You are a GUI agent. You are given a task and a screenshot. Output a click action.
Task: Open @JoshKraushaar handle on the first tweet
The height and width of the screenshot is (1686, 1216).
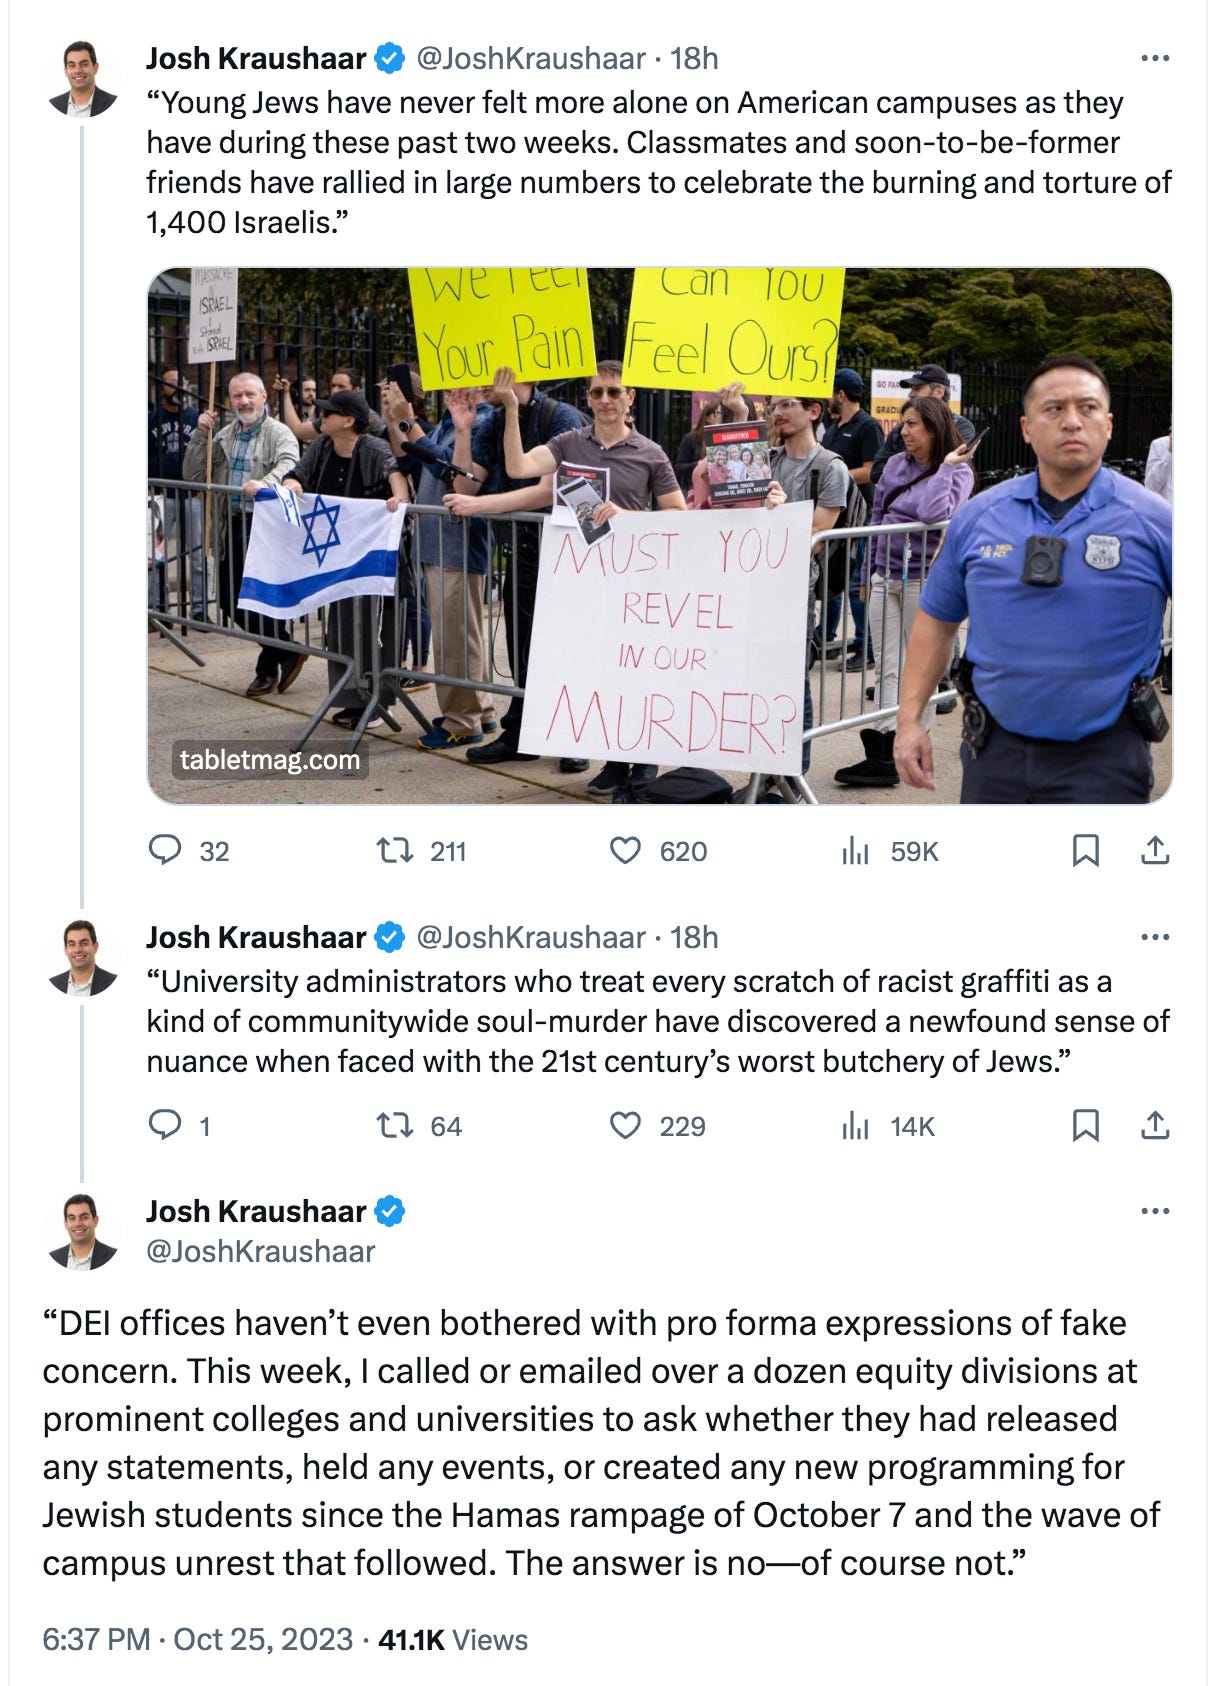click(x=530, y=59)
